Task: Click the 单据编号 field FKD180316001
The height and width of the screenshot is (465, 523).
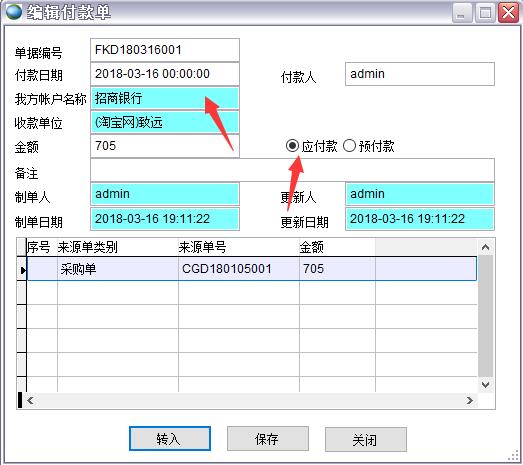Action: [x=165, y=50]
